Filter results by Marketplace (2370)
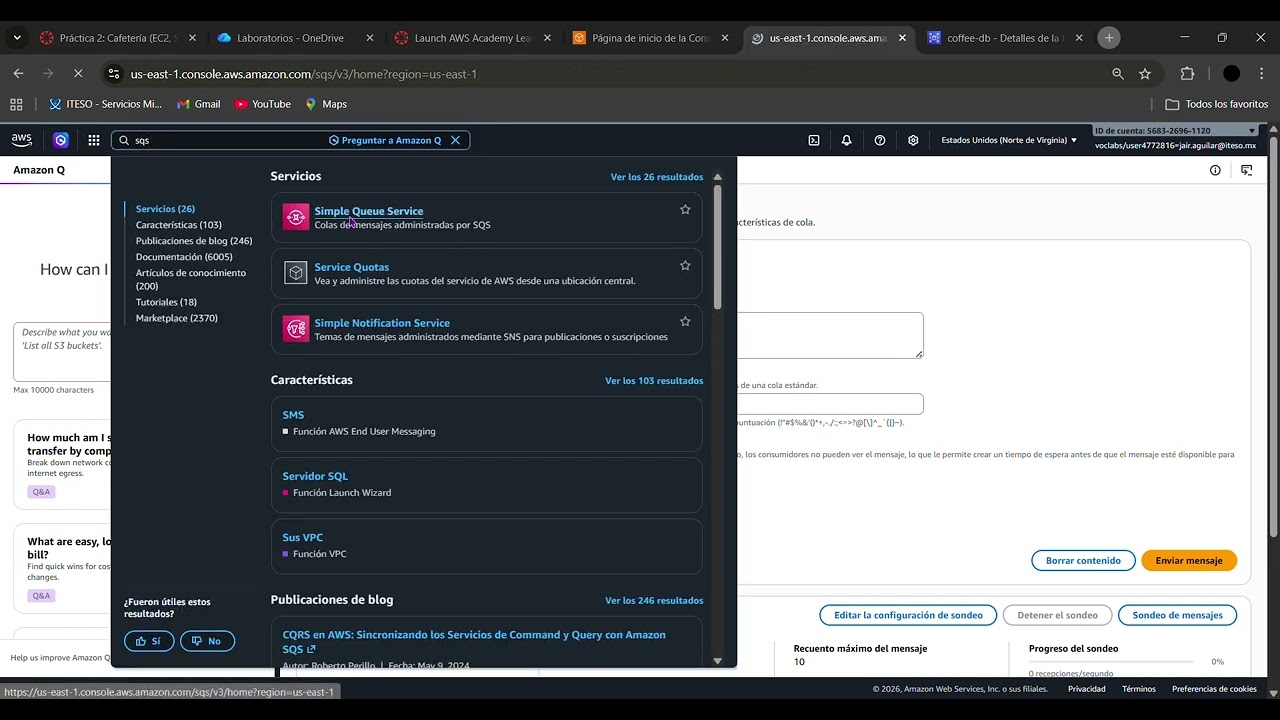This screenshot has width=1280, height=720. click(x=177, y=318)
